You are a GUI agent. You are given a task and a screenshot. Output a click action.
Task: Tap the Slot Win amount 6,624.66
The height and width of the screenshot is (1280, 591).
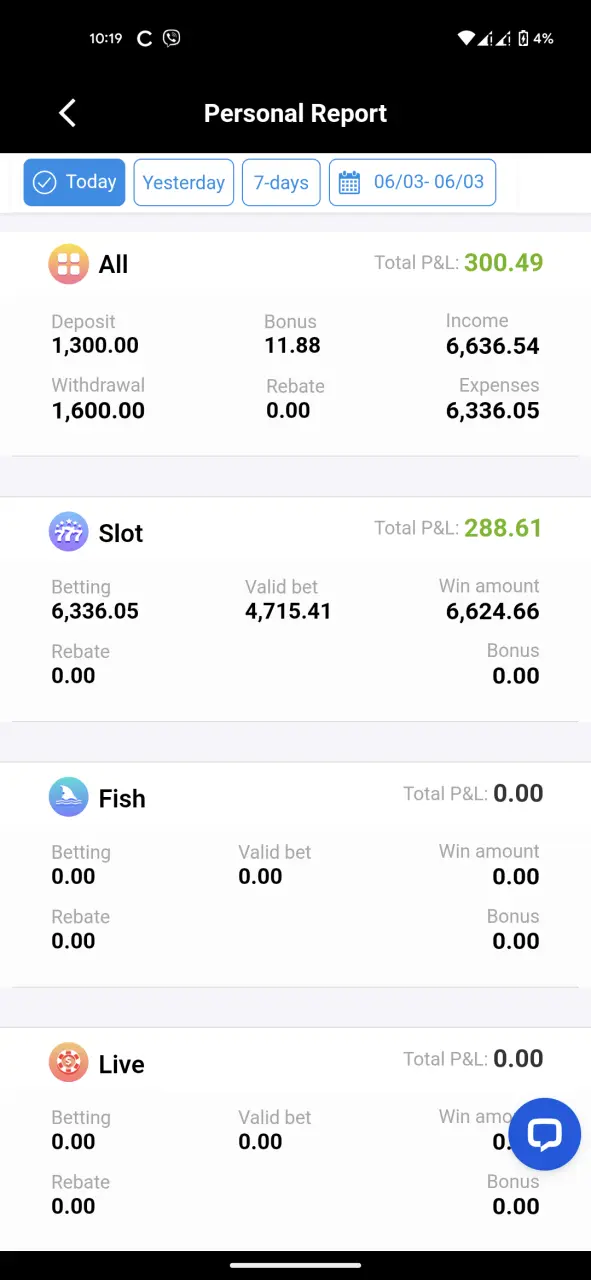click(493, 611)
